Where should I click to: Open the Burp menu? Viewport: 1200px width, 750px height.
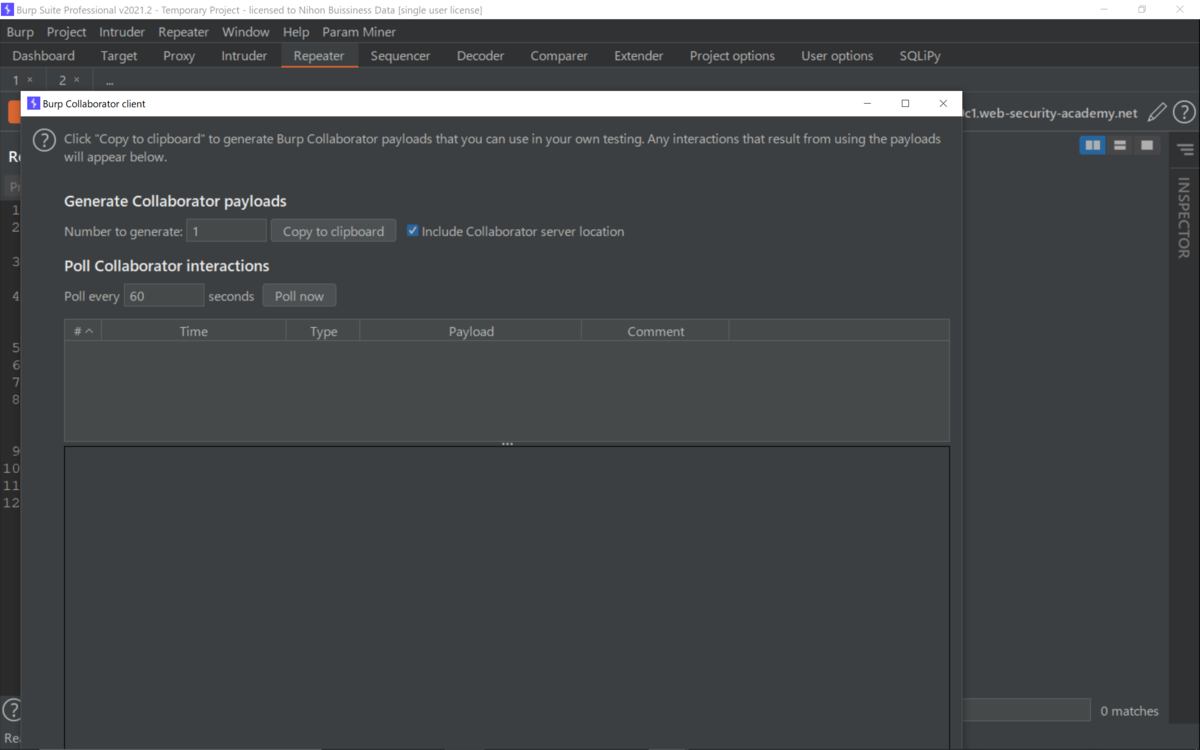point(20,32)
